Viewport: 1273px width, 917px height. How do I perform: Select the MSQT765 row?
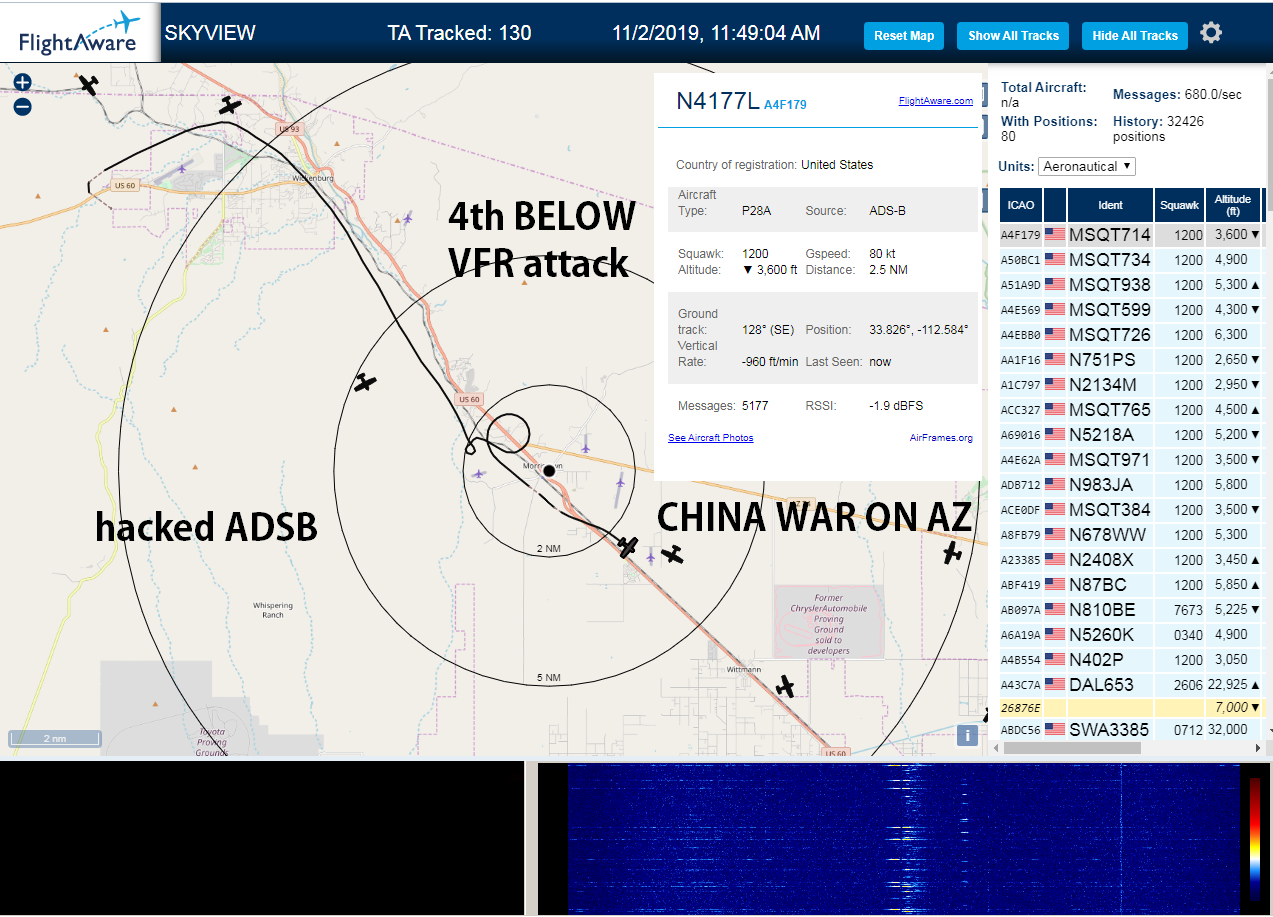coord(1131,410)
